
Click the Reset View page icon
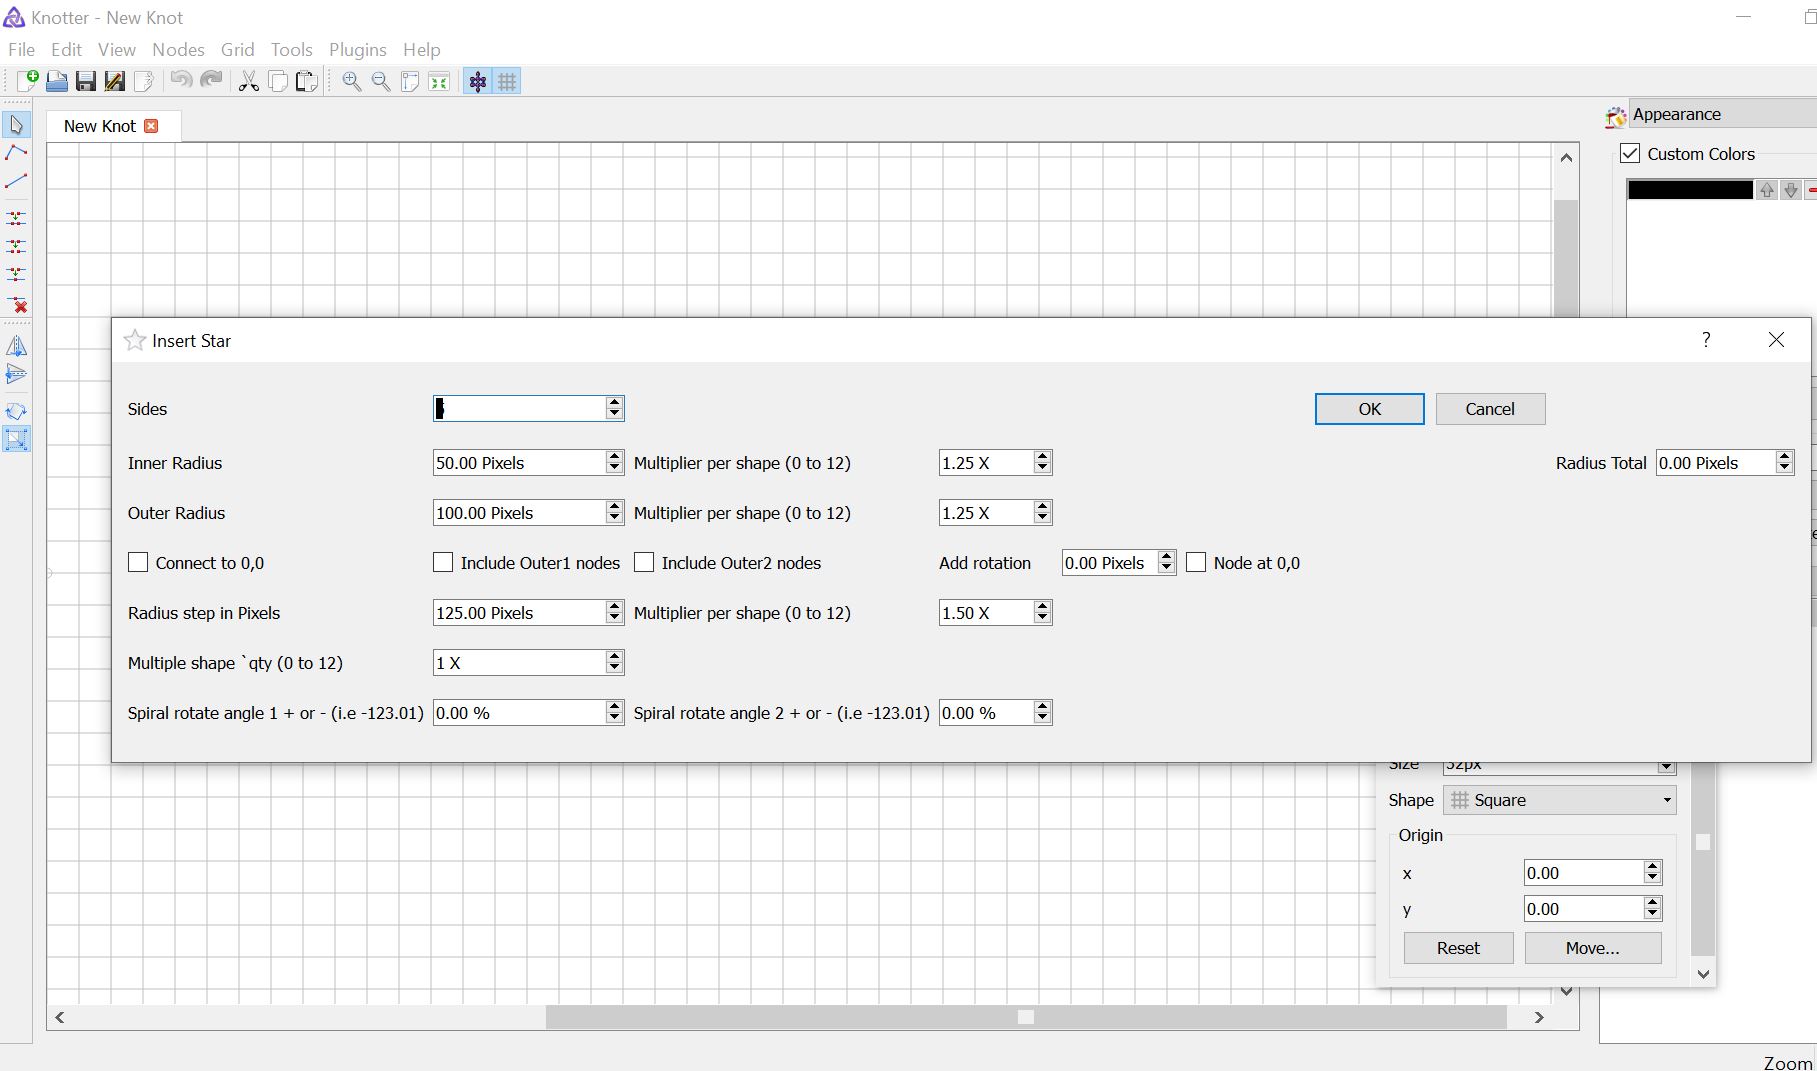(x=410, y=81)
